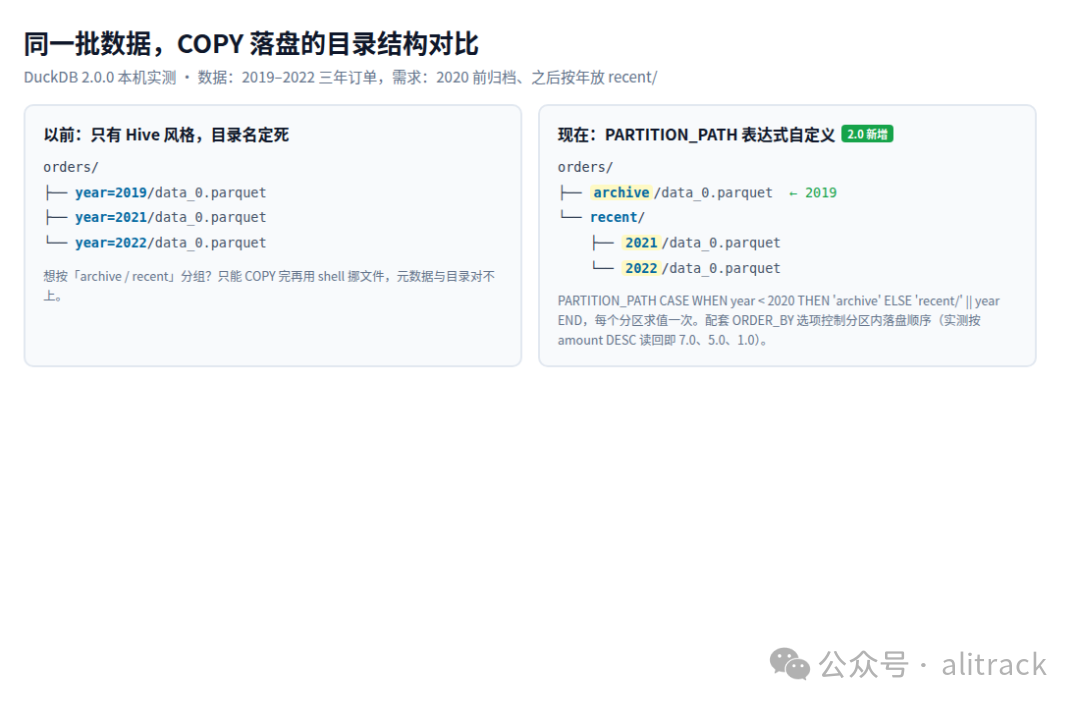
Task: Click the note about shell 挪文件
Action: [x=269, y=286]
